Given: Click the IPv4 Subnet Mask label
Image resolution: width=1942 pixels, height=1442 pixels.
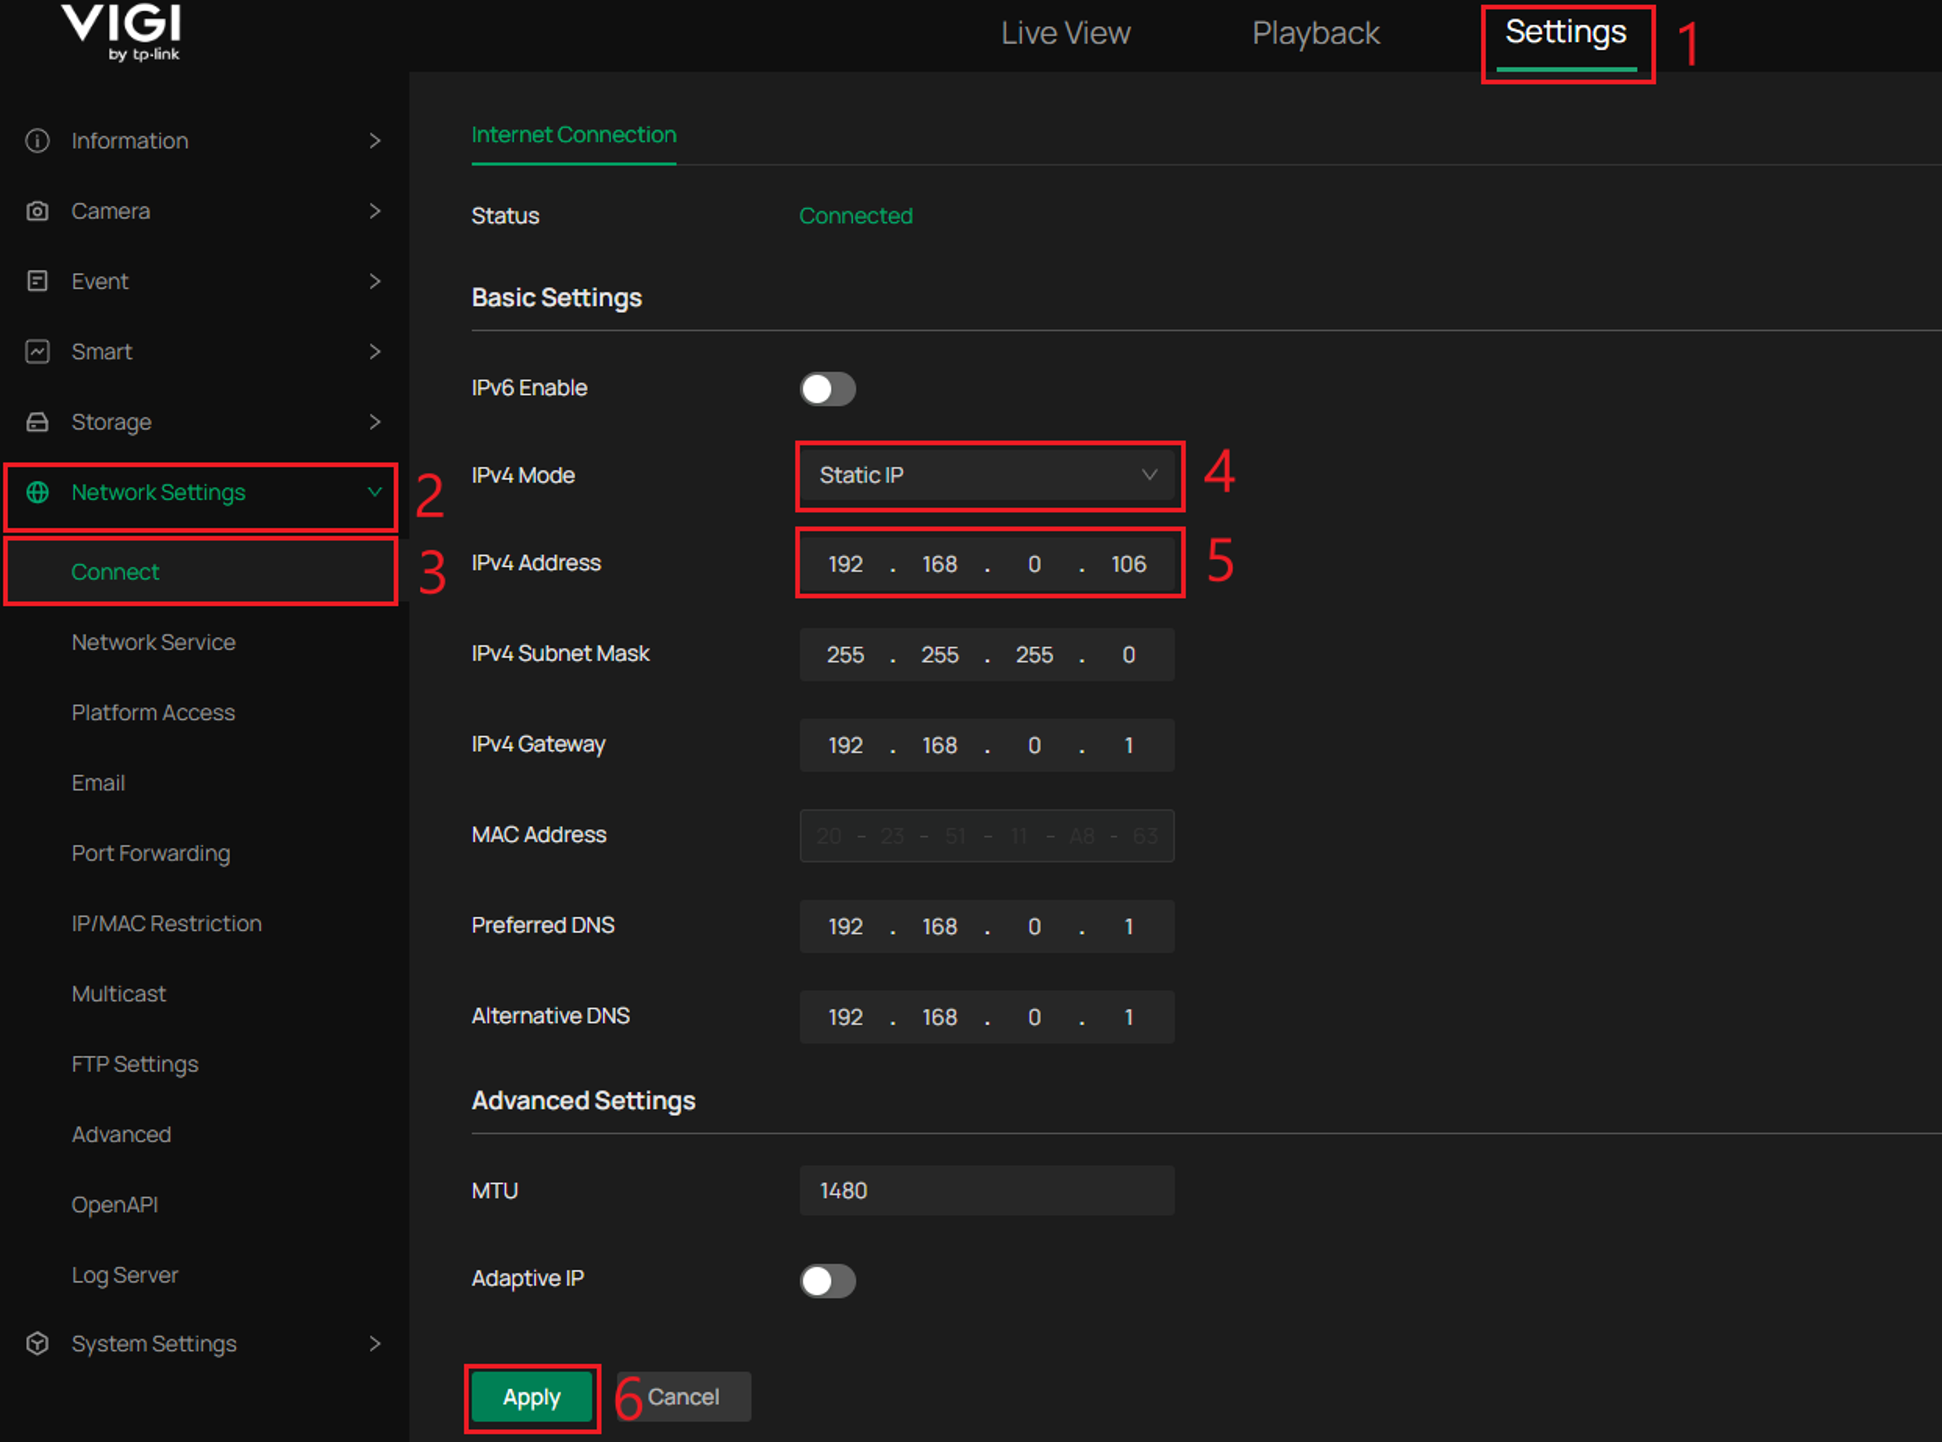Looking at the screenshot, I should pos(561,654).
